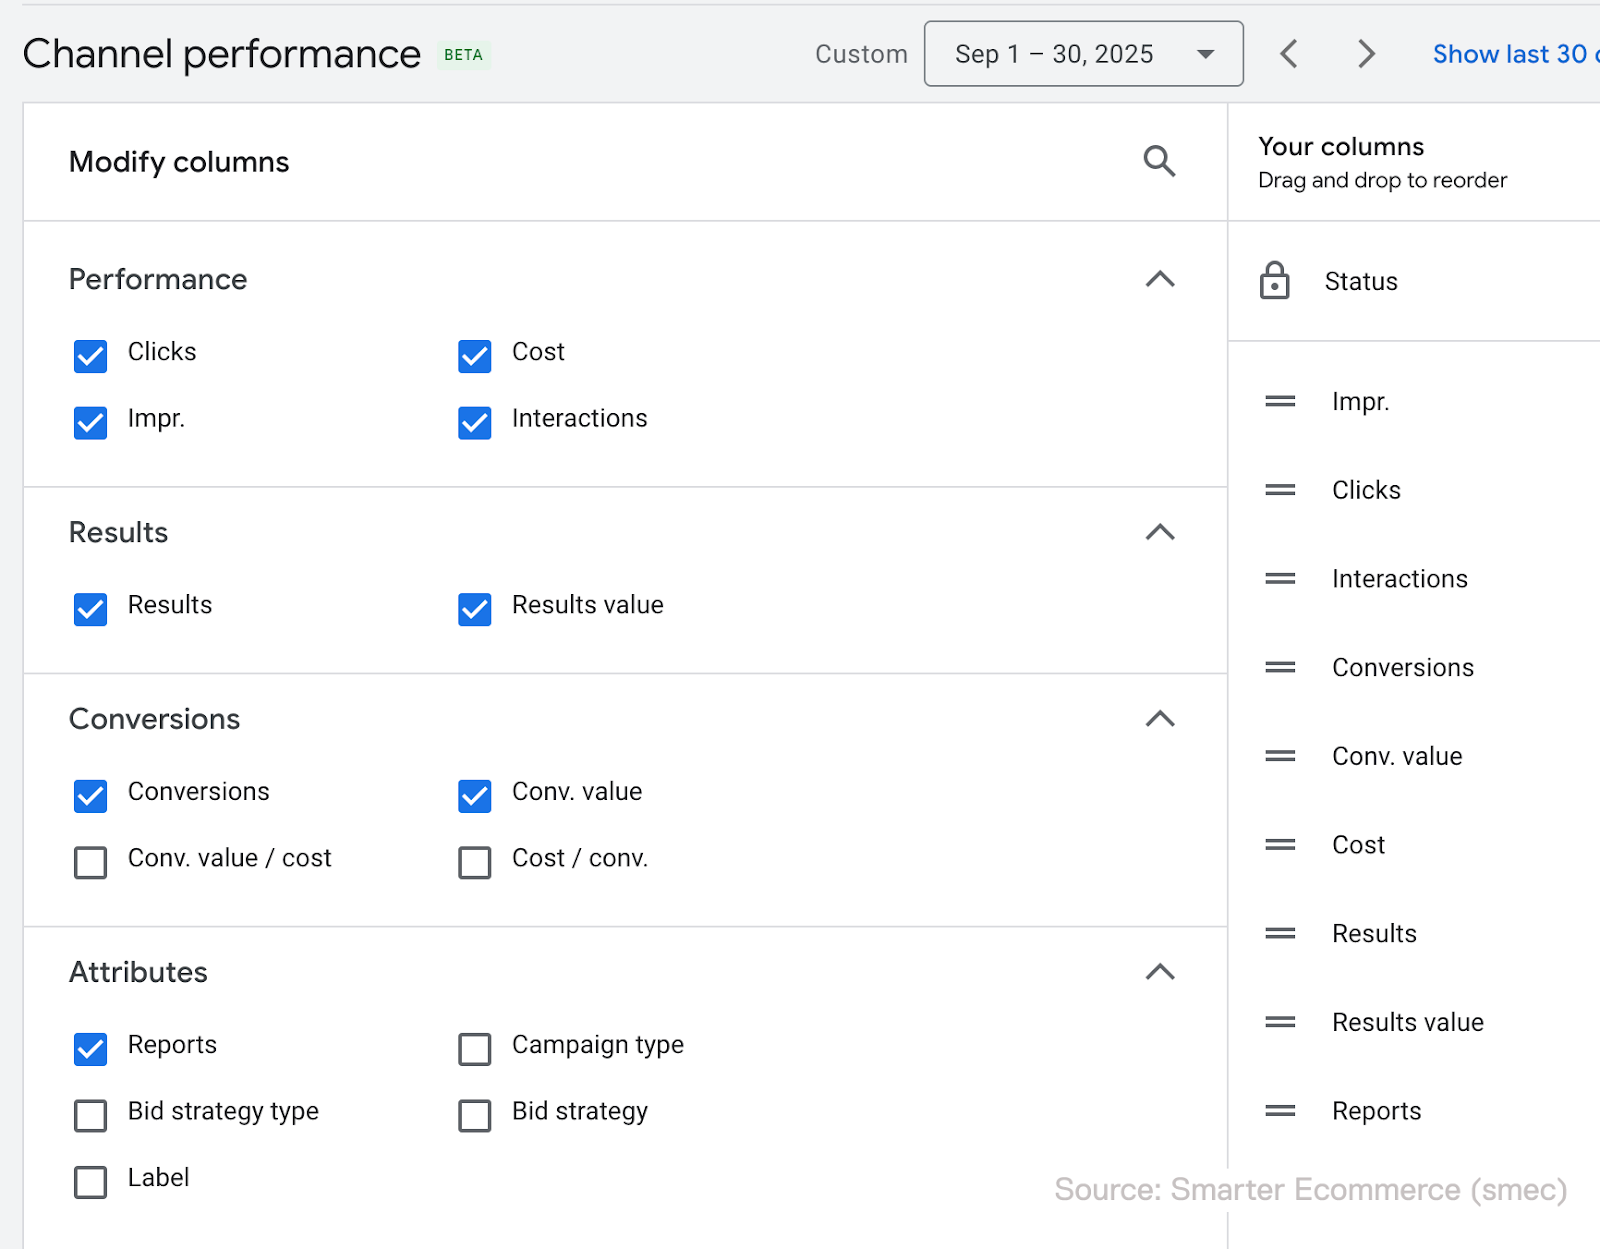This screenshot has height=1249, width=1600.
Task: Click the BETA badge next to Channel performance
Action: (x=462, y=56)
